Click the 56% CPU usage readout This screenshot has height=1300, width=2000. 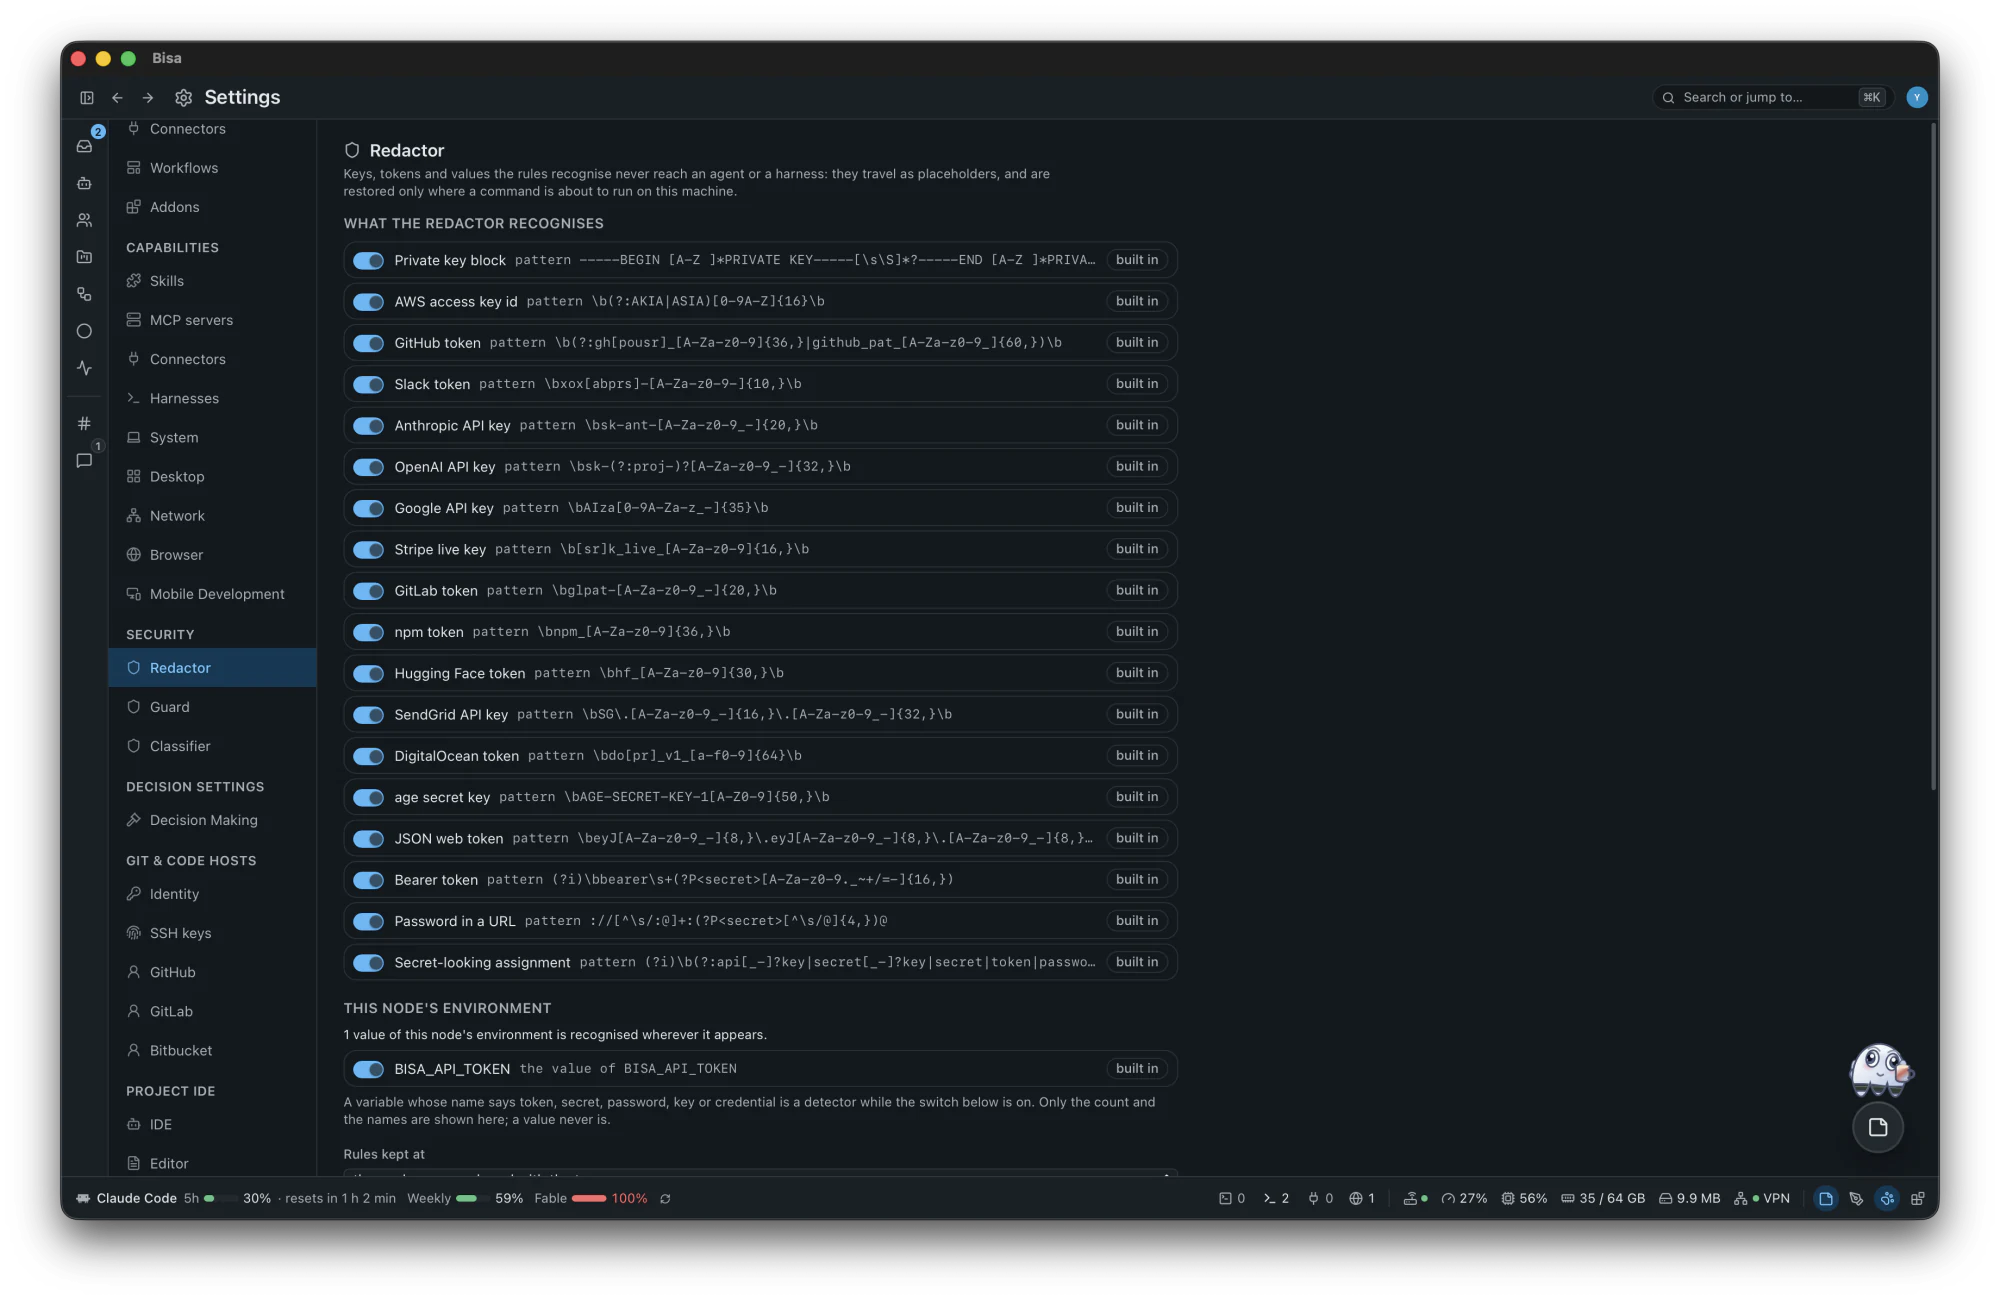click(x=1524, y=1199)
